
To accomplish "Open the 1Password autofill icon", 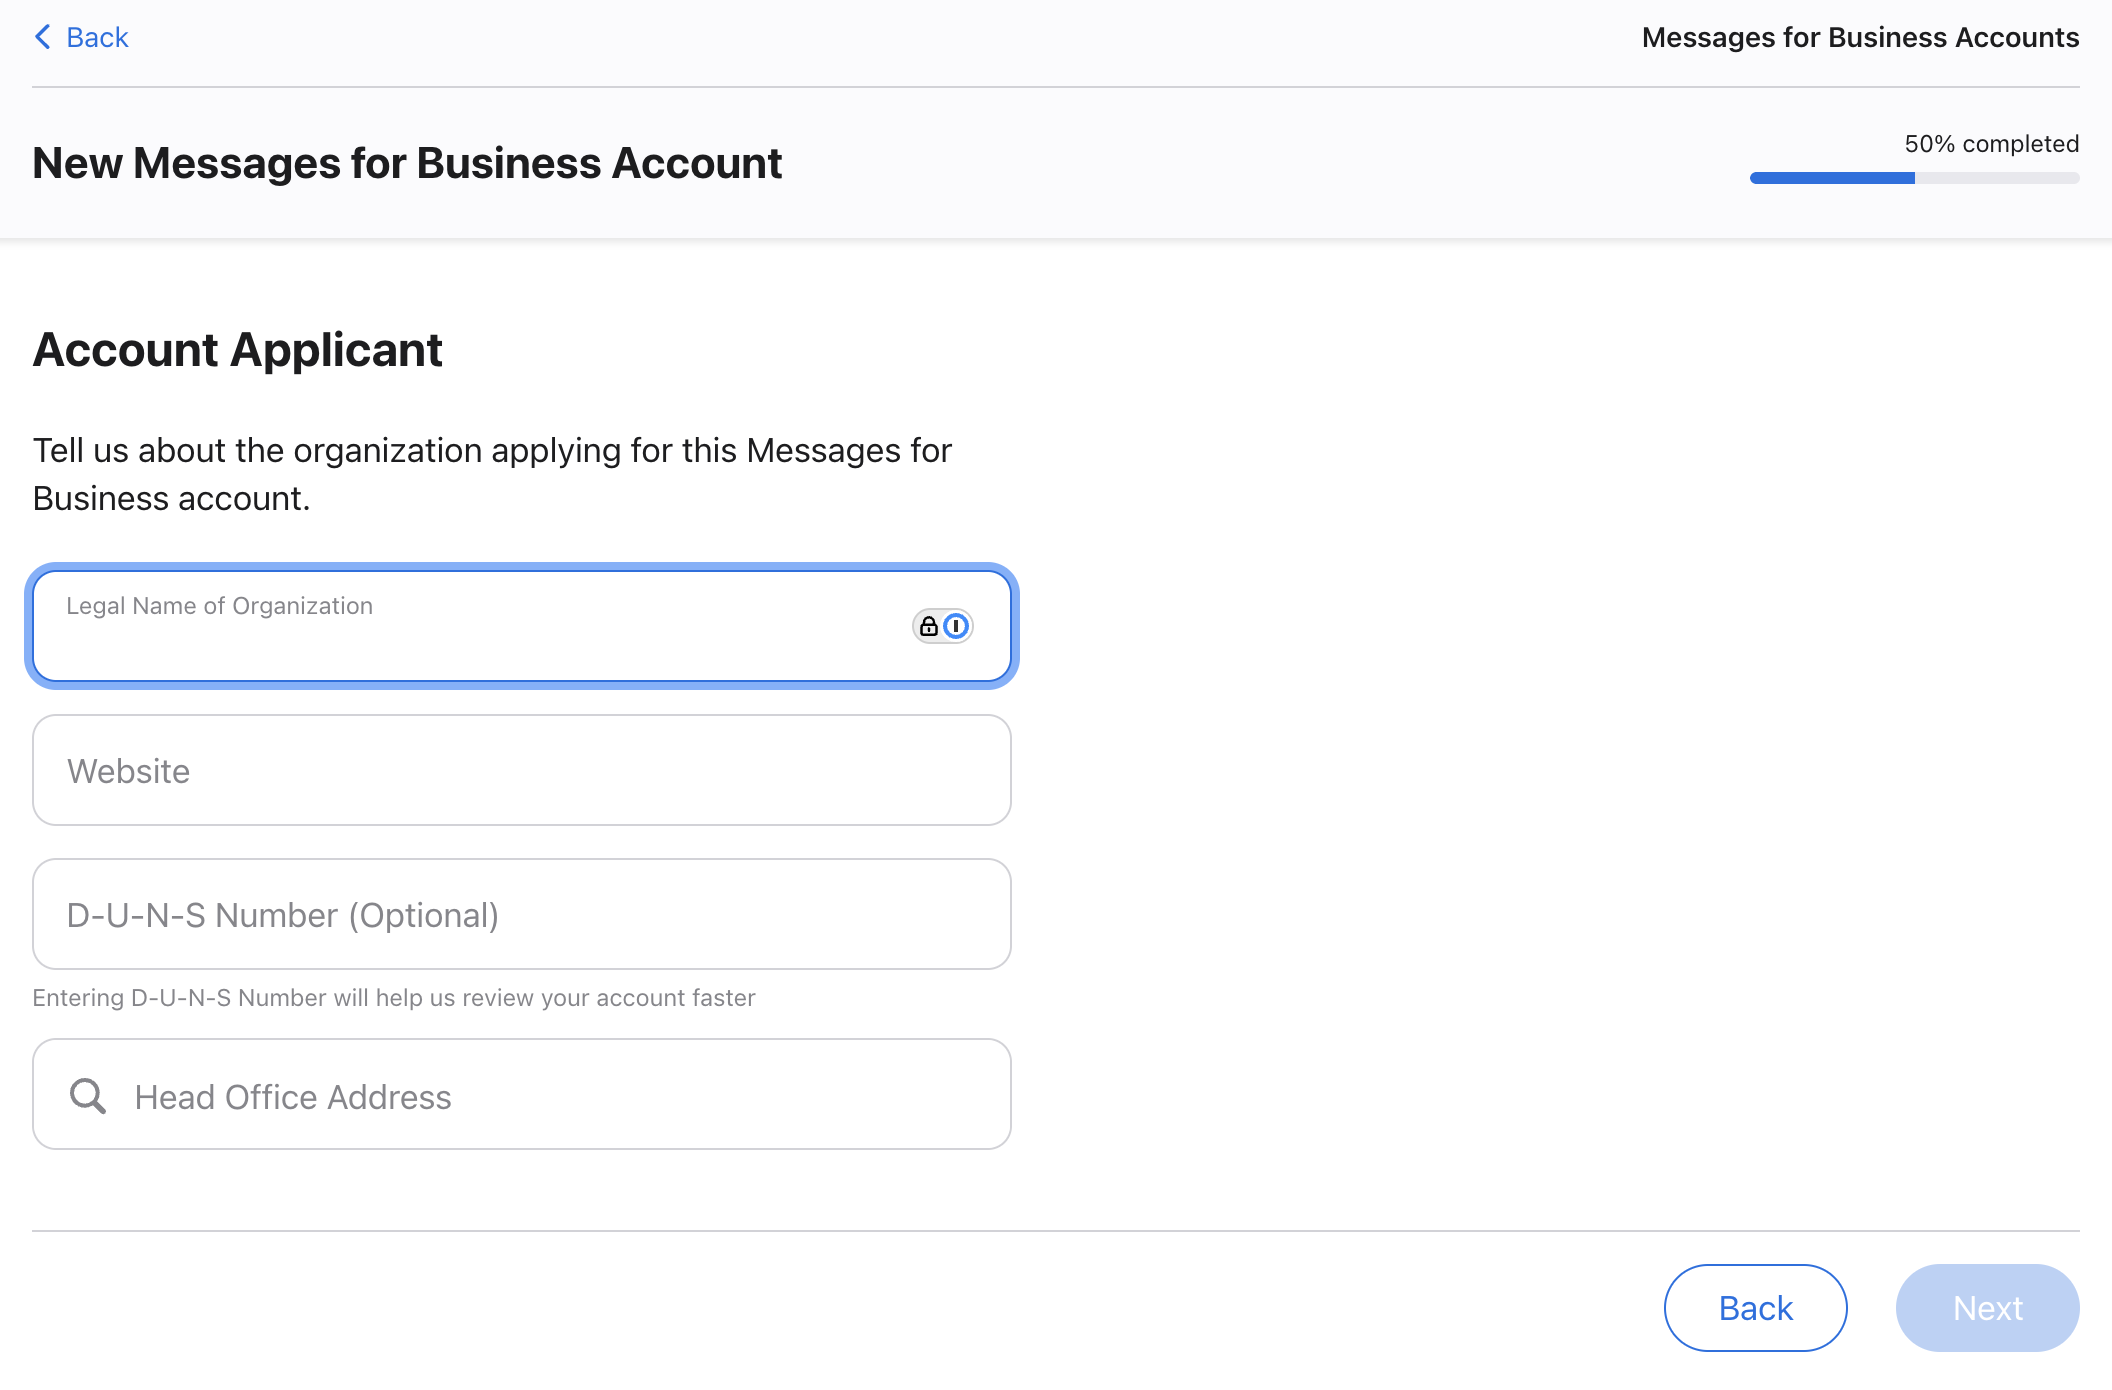I will click(x=956, y=626).
